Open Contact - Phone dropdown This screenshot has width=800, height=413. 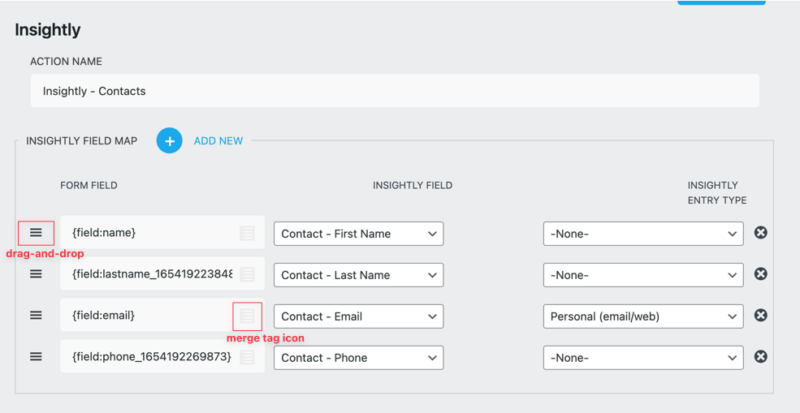(x=359, y=357)
